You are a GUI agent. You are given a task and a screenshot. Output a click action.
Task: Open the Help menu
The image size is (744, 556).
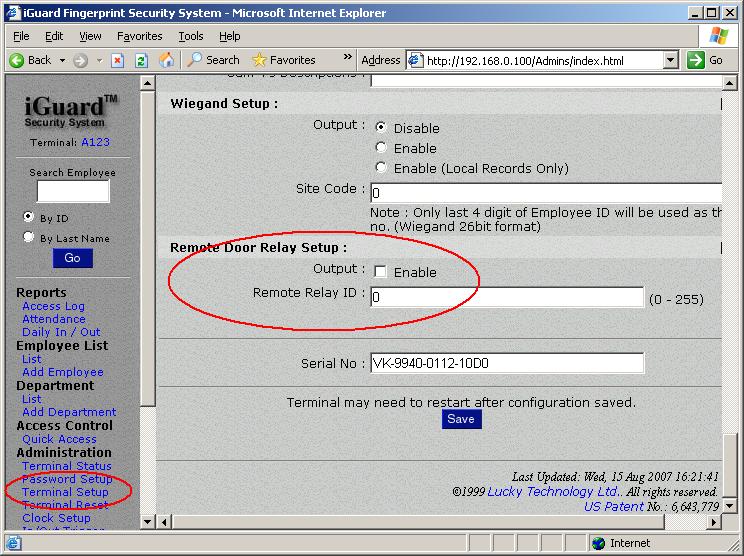(x=230, y=36)
